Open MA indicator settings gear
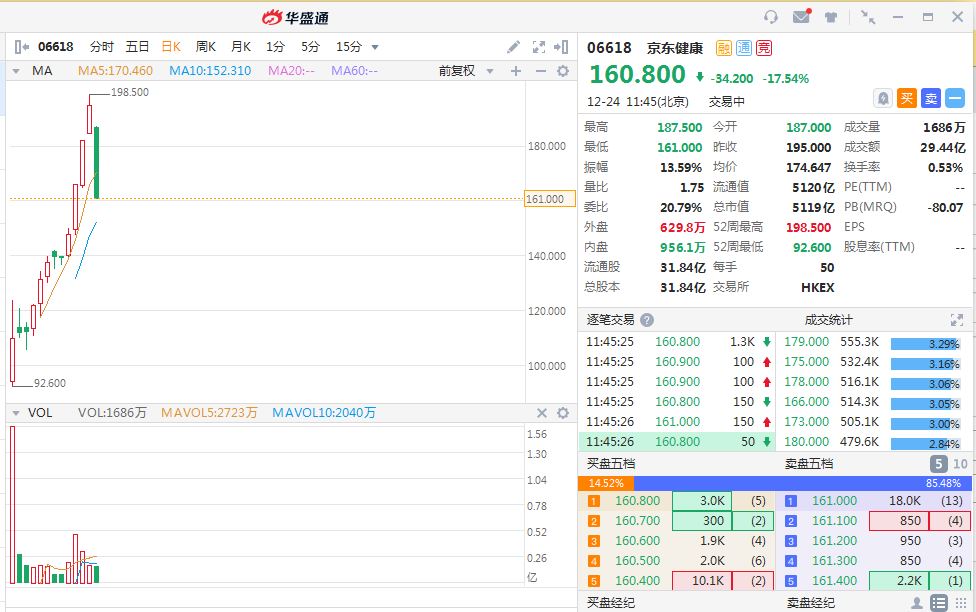Image resolution: width=976 pixels, height=612 pixels. point(562,71)
